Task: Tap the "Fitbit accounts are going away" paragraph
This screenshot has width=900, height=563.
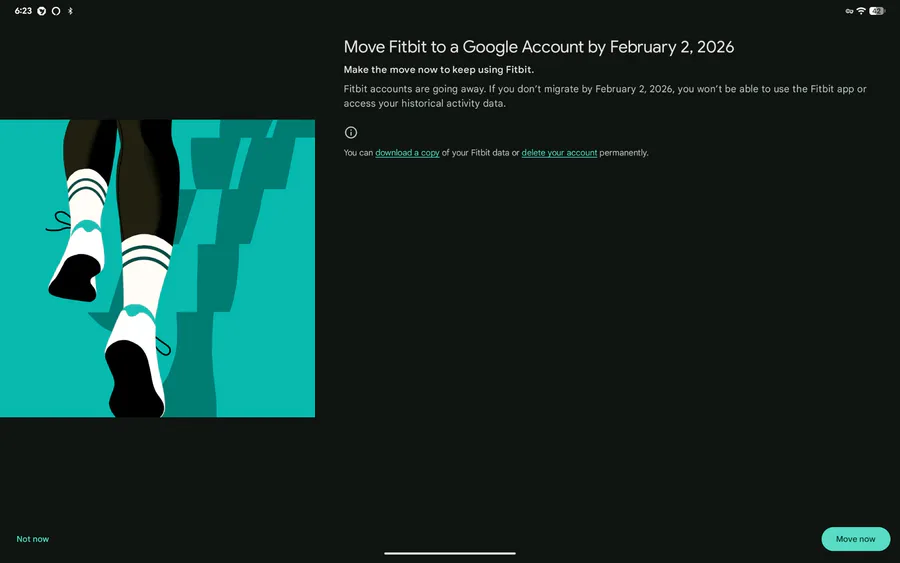Action: click(x=604, y=96)
